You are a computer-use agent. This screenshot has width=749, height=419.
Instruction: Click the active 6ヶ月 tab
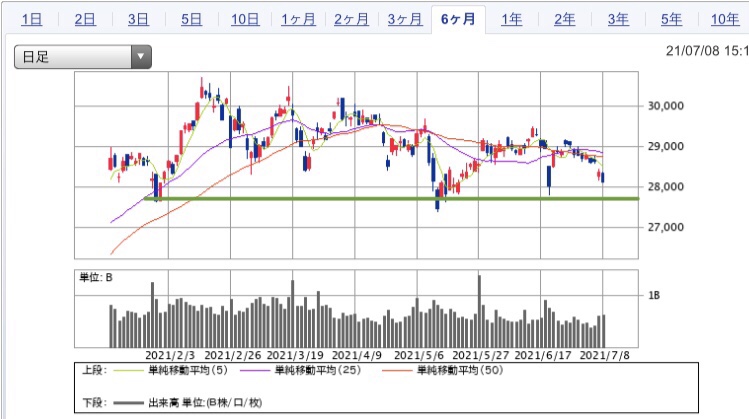coord(458,19)
